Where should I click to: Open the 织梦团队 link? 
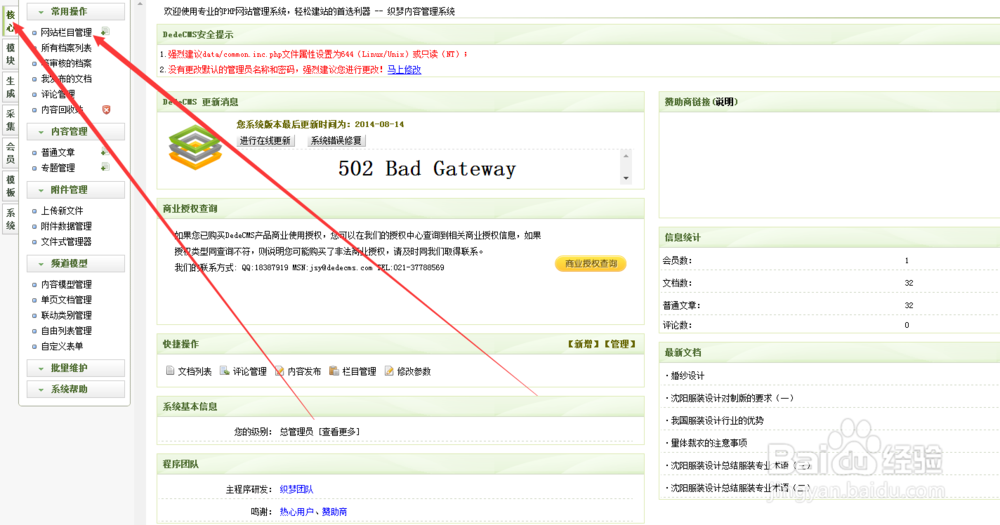pos(297,489)
